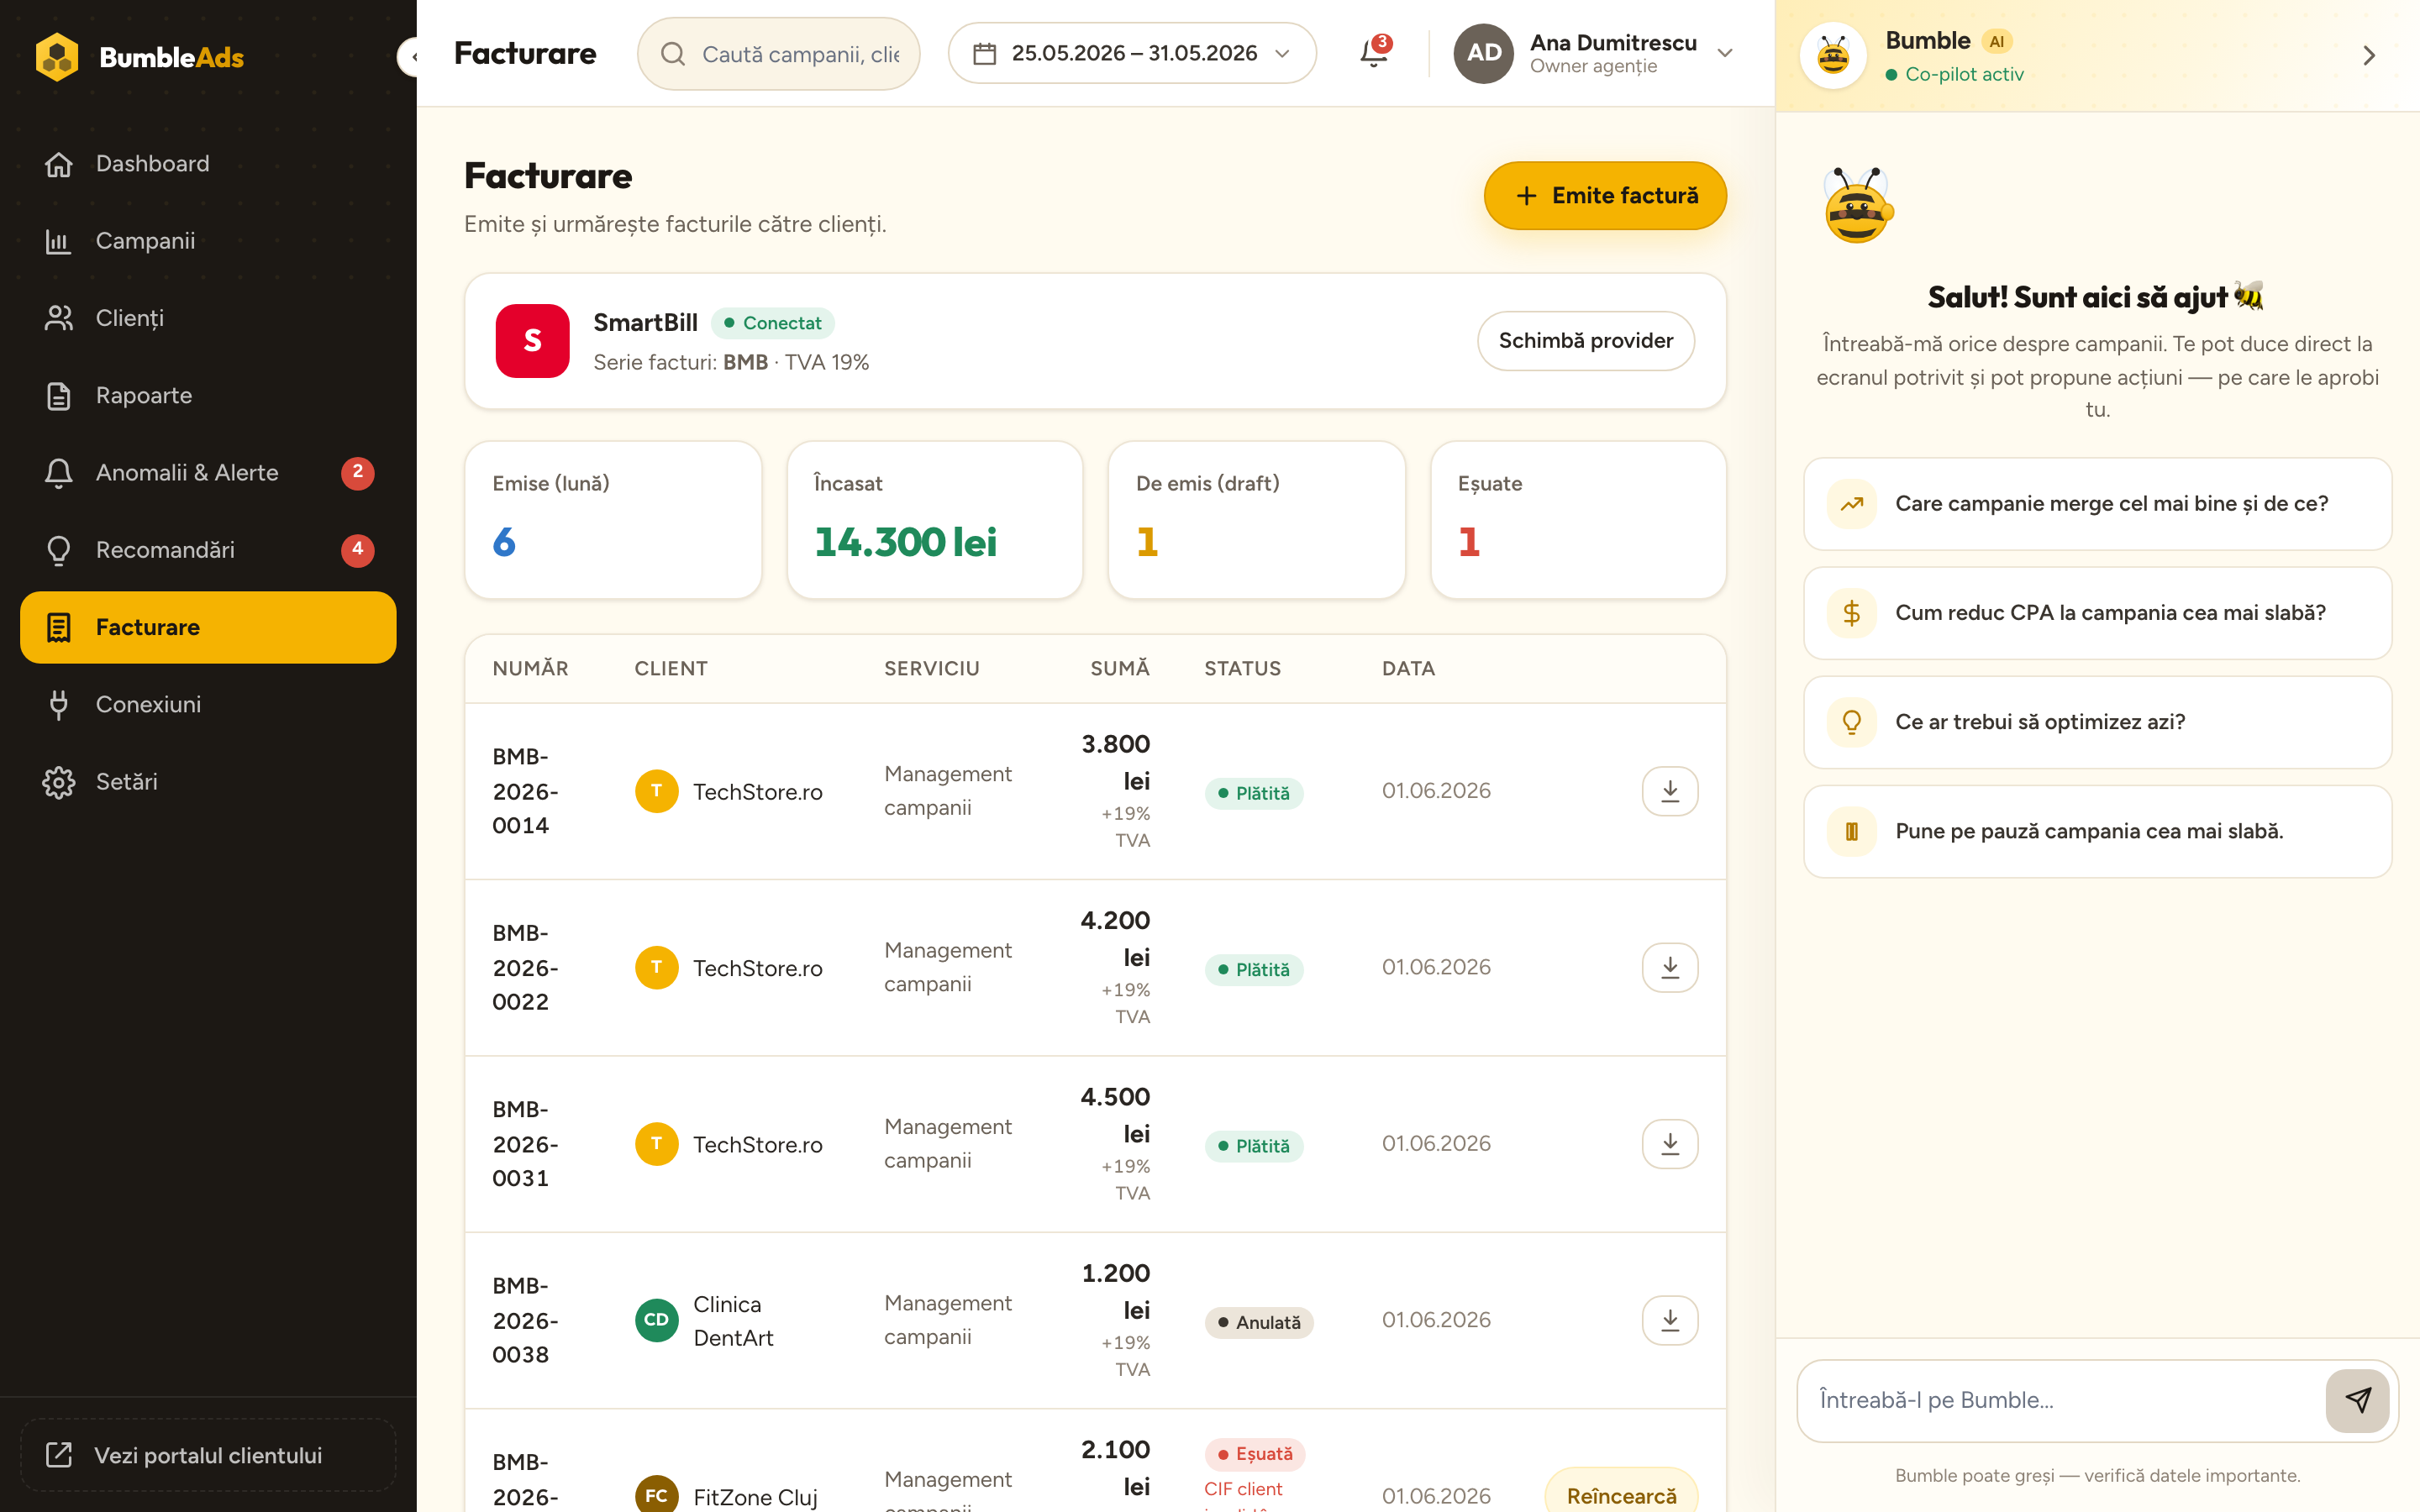This screenshot has height=1512, width=2420.
Task: Select Ce ar trebui să optimizez azi
Action: [x=2097, y=722]
